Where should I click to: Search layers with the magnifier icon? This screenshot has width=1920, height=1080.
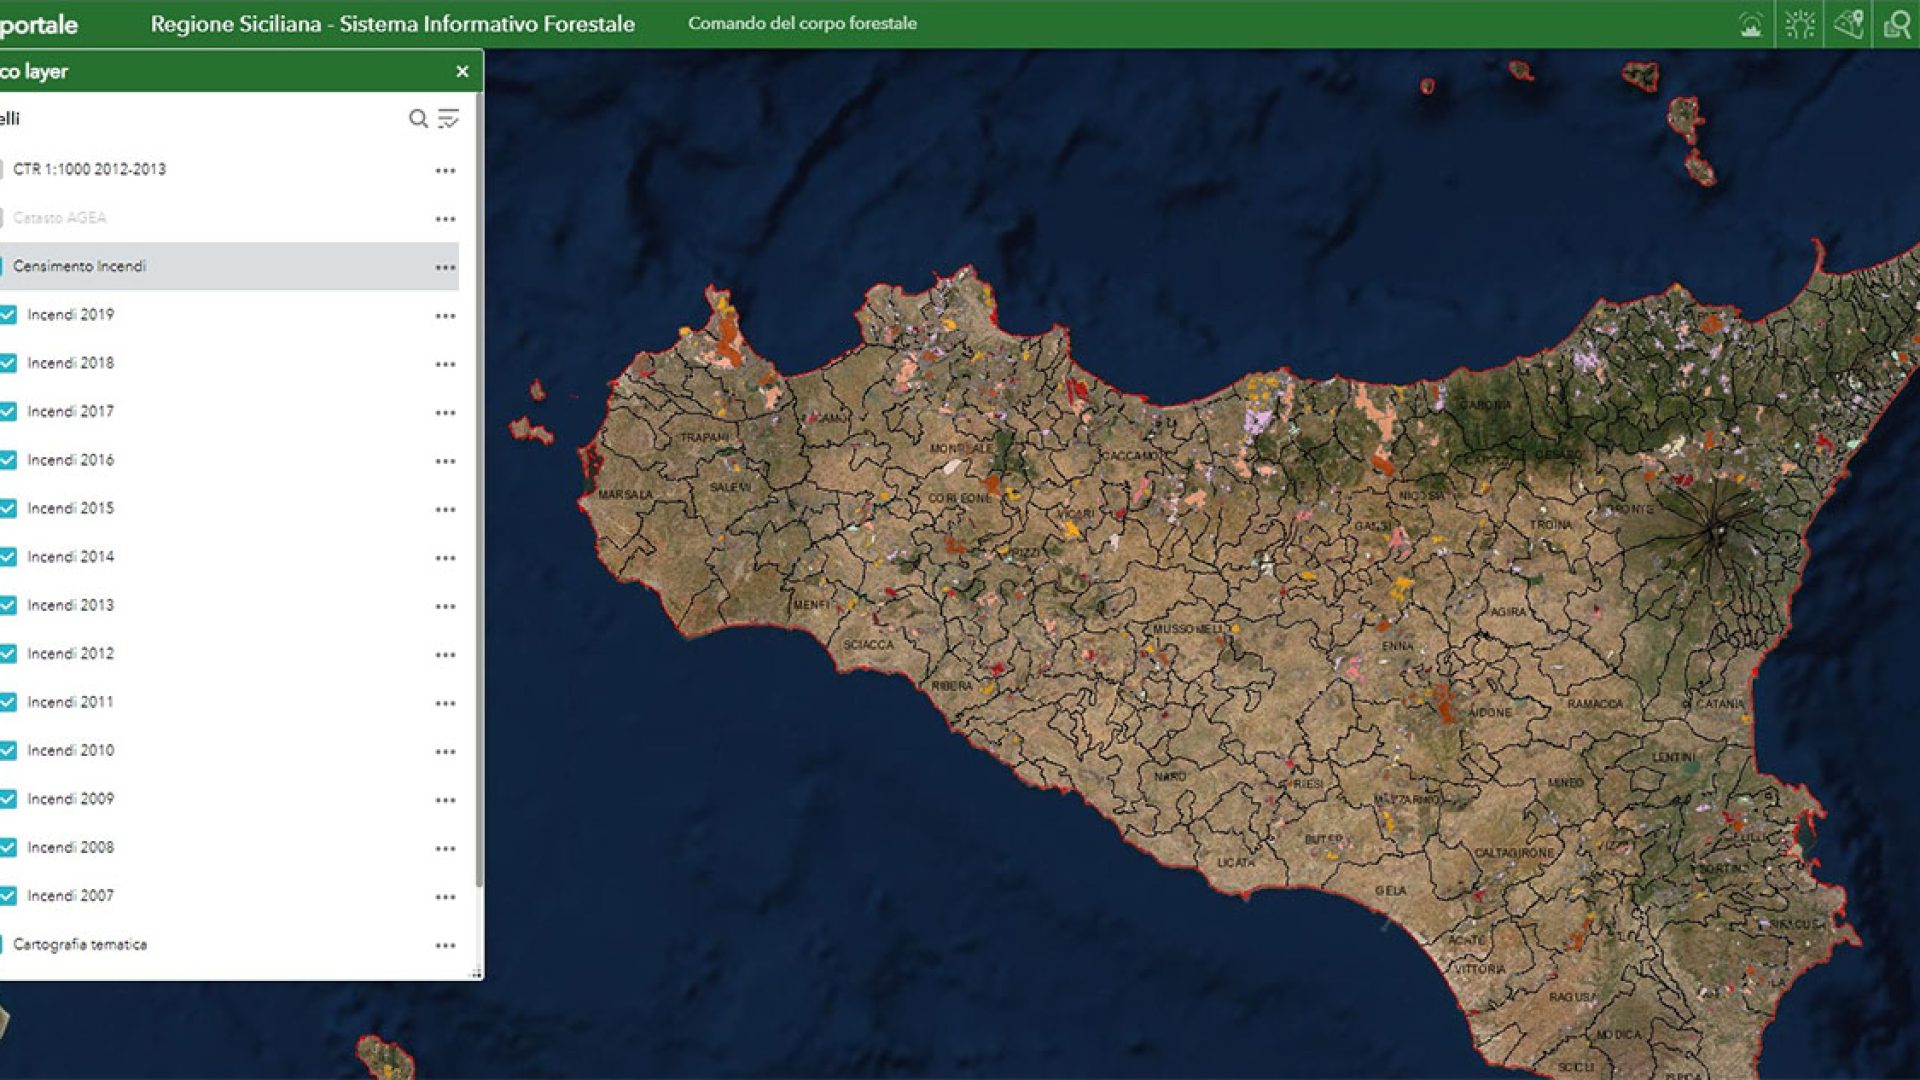tap(418, 119)
